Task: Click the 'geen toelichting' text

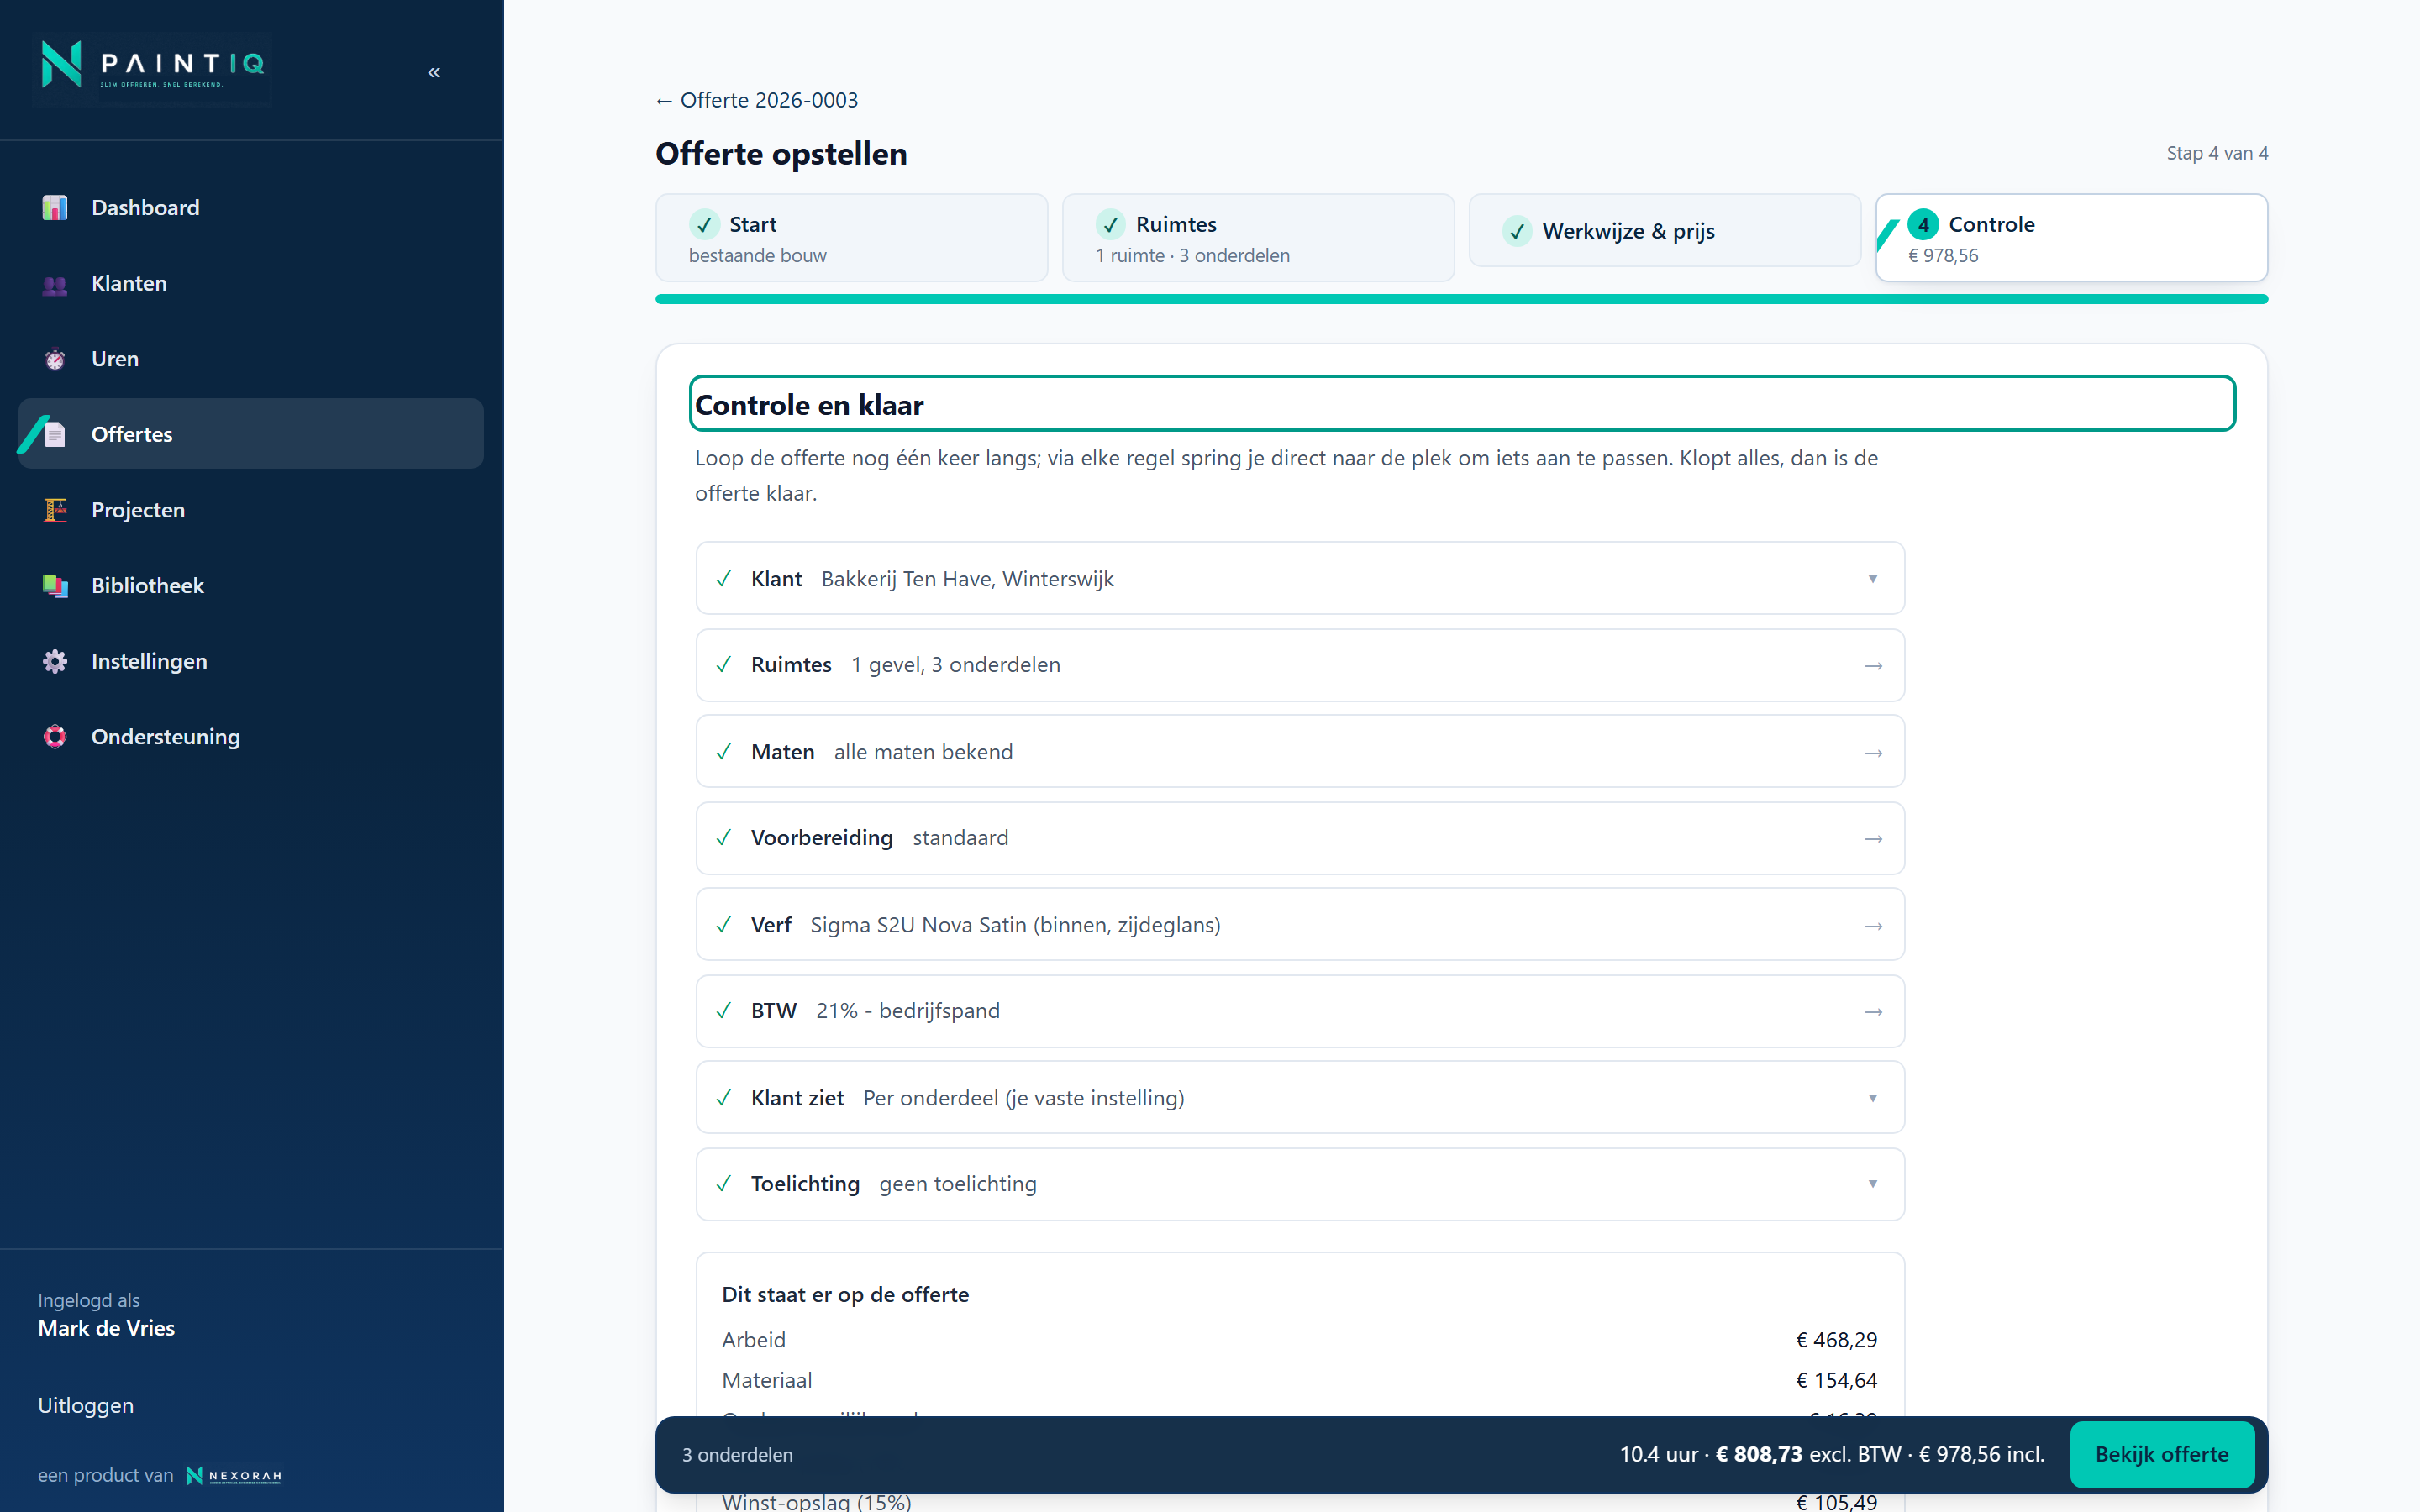Action: coord(958,1184)
